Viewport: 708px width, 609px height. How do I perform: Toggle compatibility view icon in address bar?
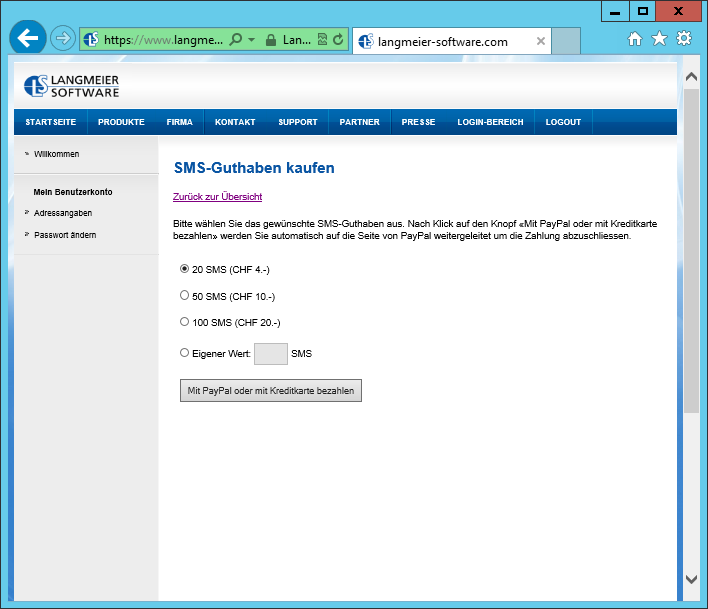[x=322, y=40]
